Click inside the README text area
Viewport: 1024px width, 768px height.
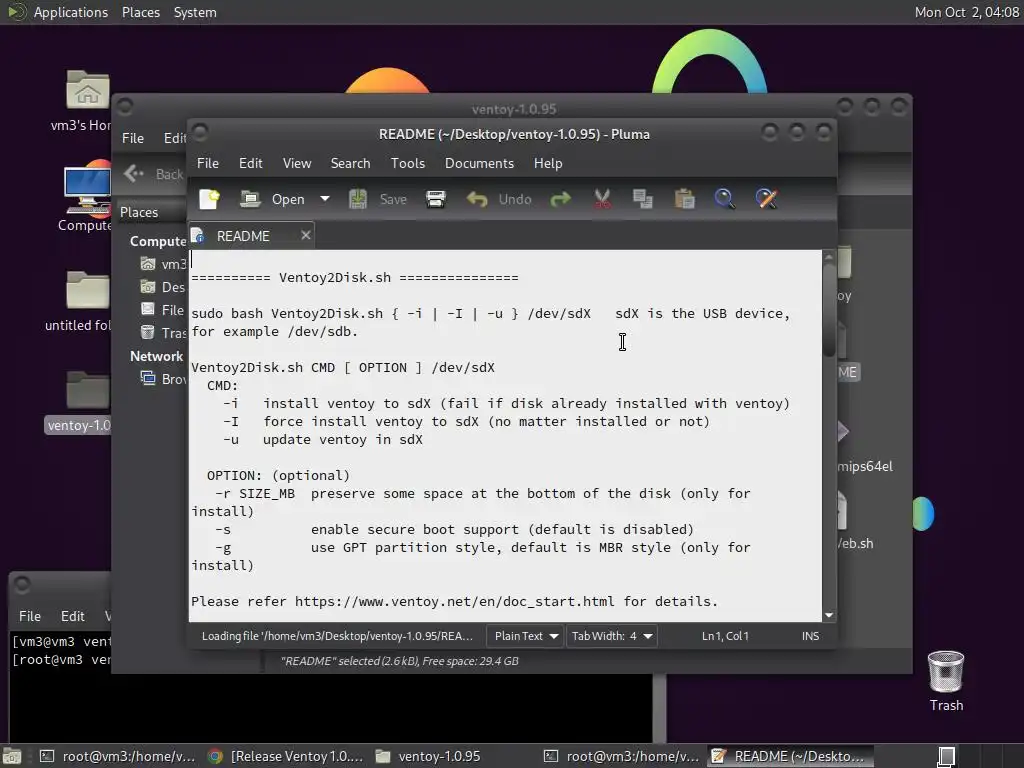pyautogui.click(x=505, y=436)
